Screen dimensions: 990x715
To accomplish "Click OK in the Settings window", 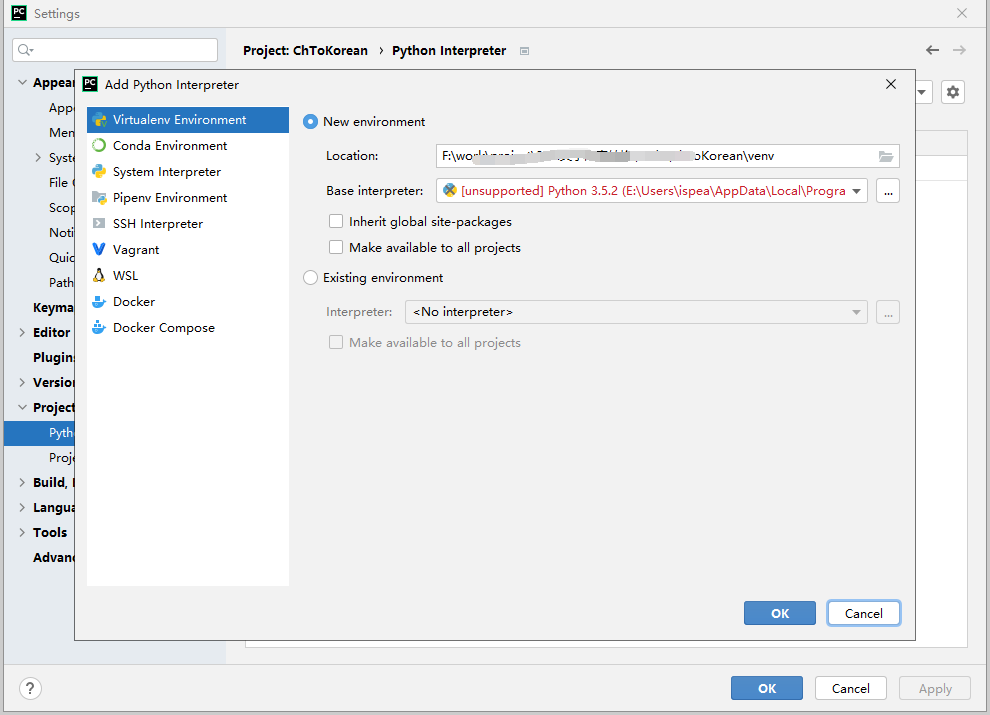I will point(767,688).
